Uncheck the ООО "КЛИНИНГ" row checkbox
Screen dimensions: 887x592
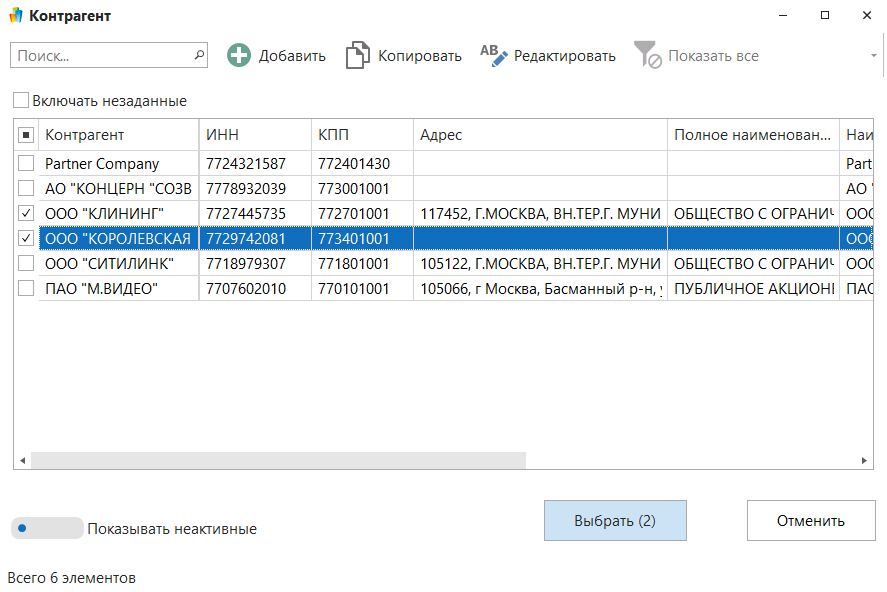(26, 214)
